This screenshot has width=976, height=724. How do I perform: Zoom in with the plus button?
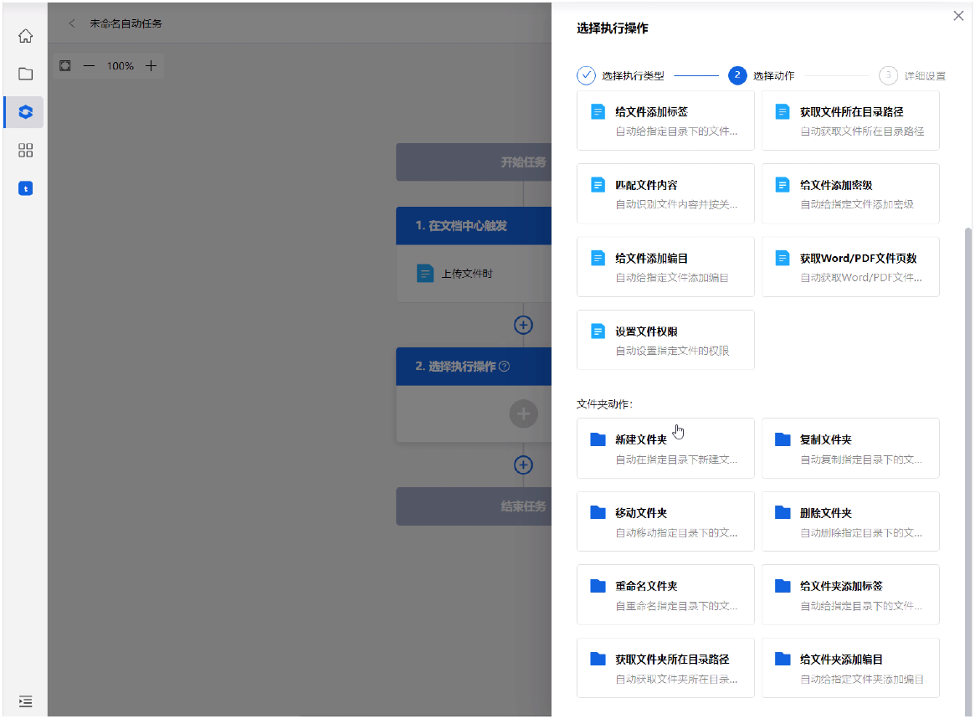coord(151,66)
